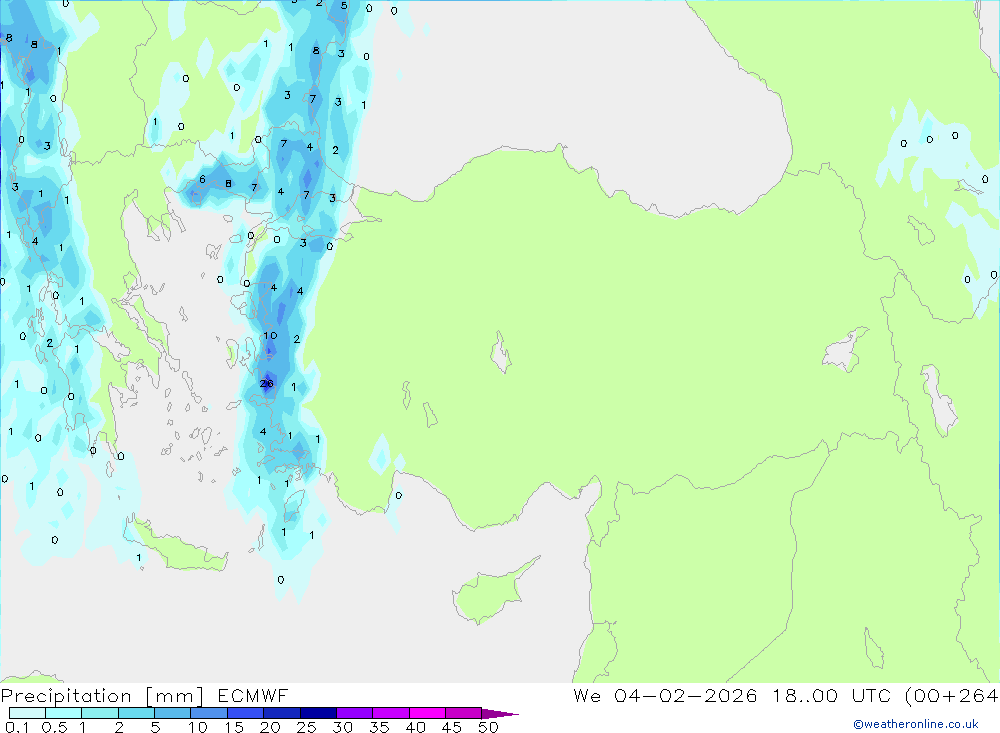Click legend scale label "20"
The height and width of the screenshot is (733, 1000).
[270, 727]
